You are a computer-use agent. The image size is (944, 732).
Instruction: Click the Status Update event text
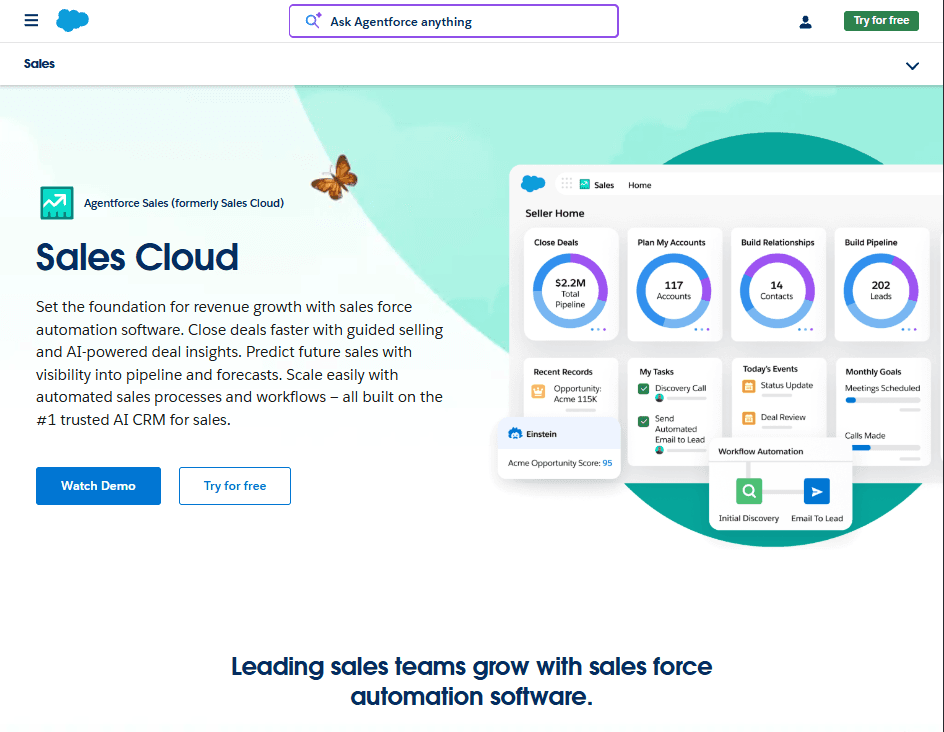tap(786, 385)
